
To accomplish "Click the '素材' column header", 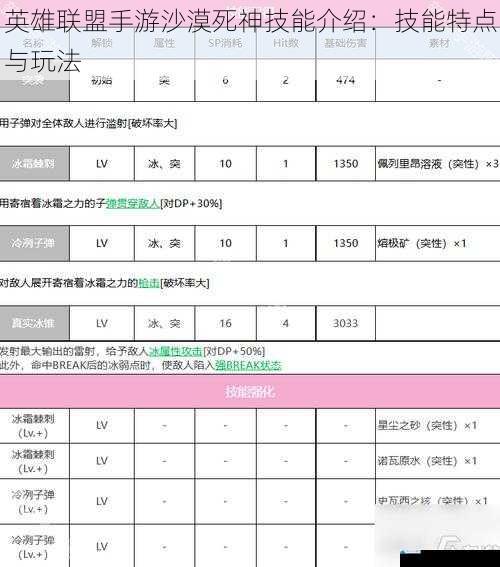I will 439,43.
